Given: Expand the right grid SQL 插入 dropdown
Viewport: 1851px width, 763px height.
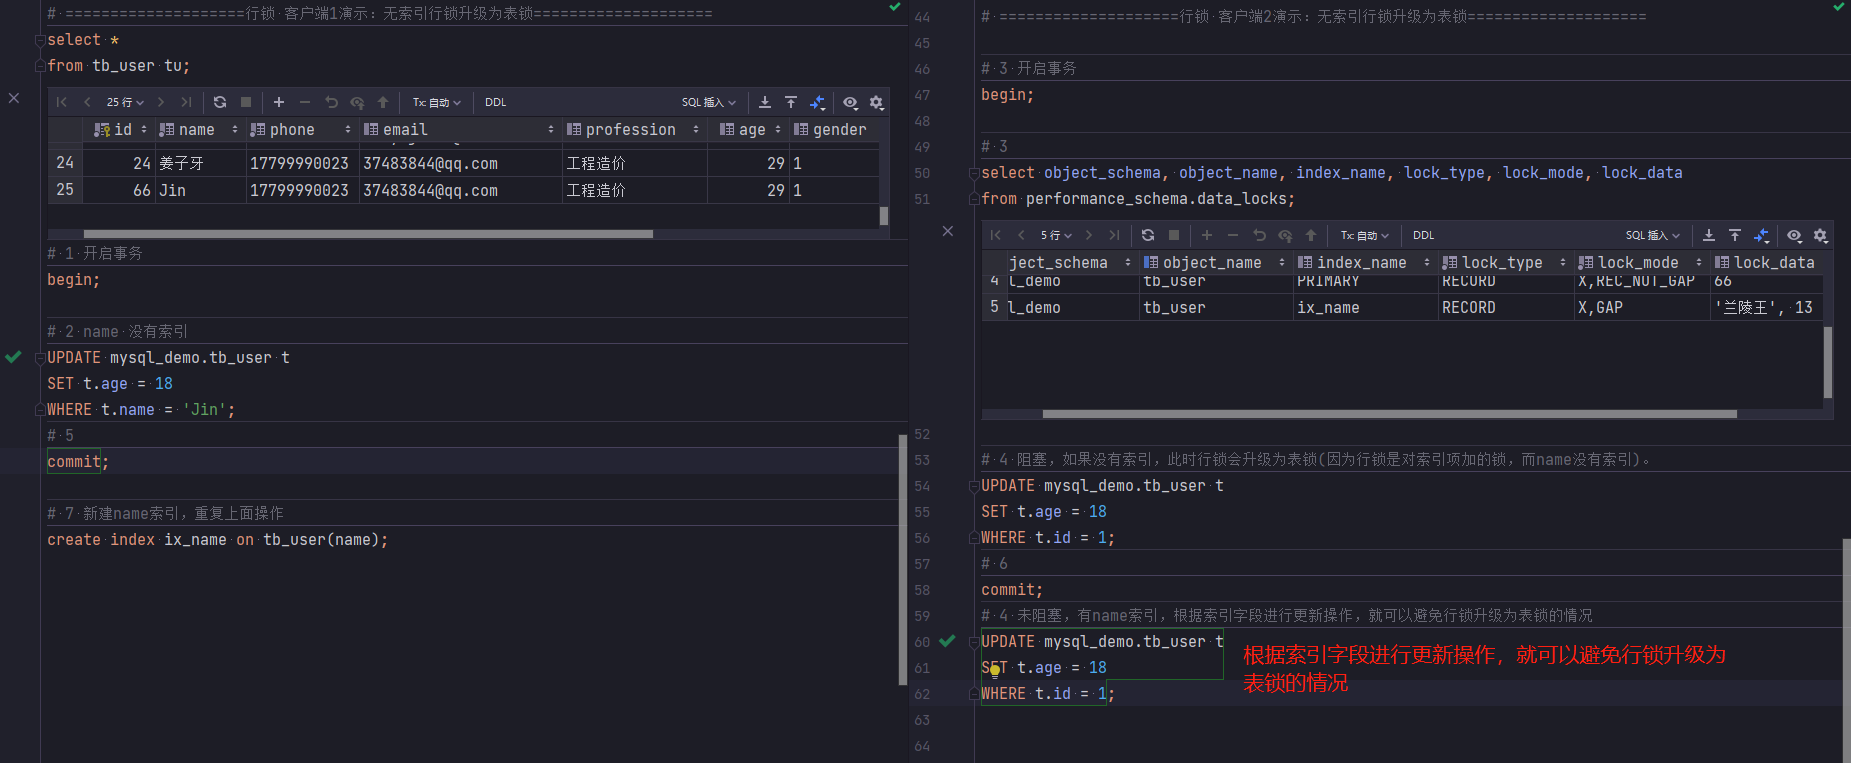Looking at the screenshot, I should point(1653,235).
